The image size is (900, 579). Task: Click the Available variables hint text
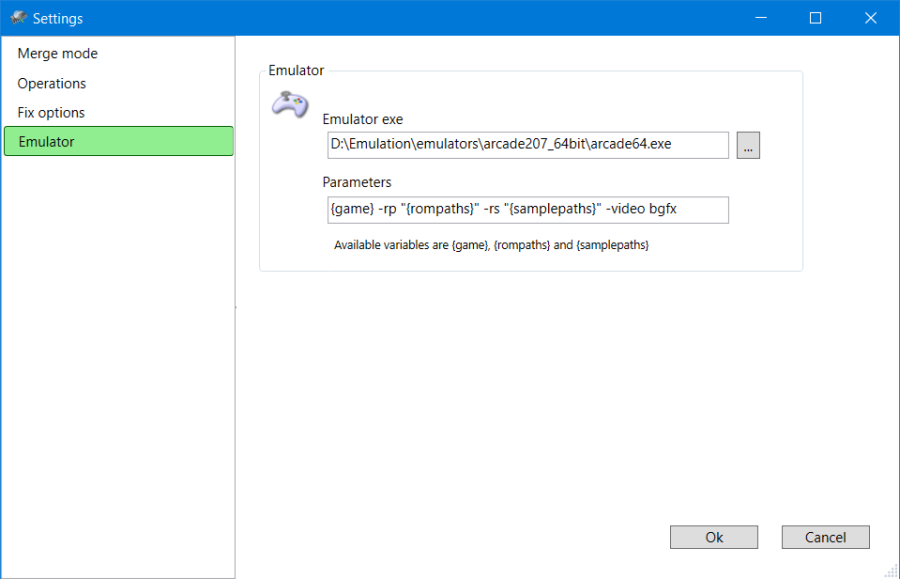pyautogui.click(x=491, y=245)
